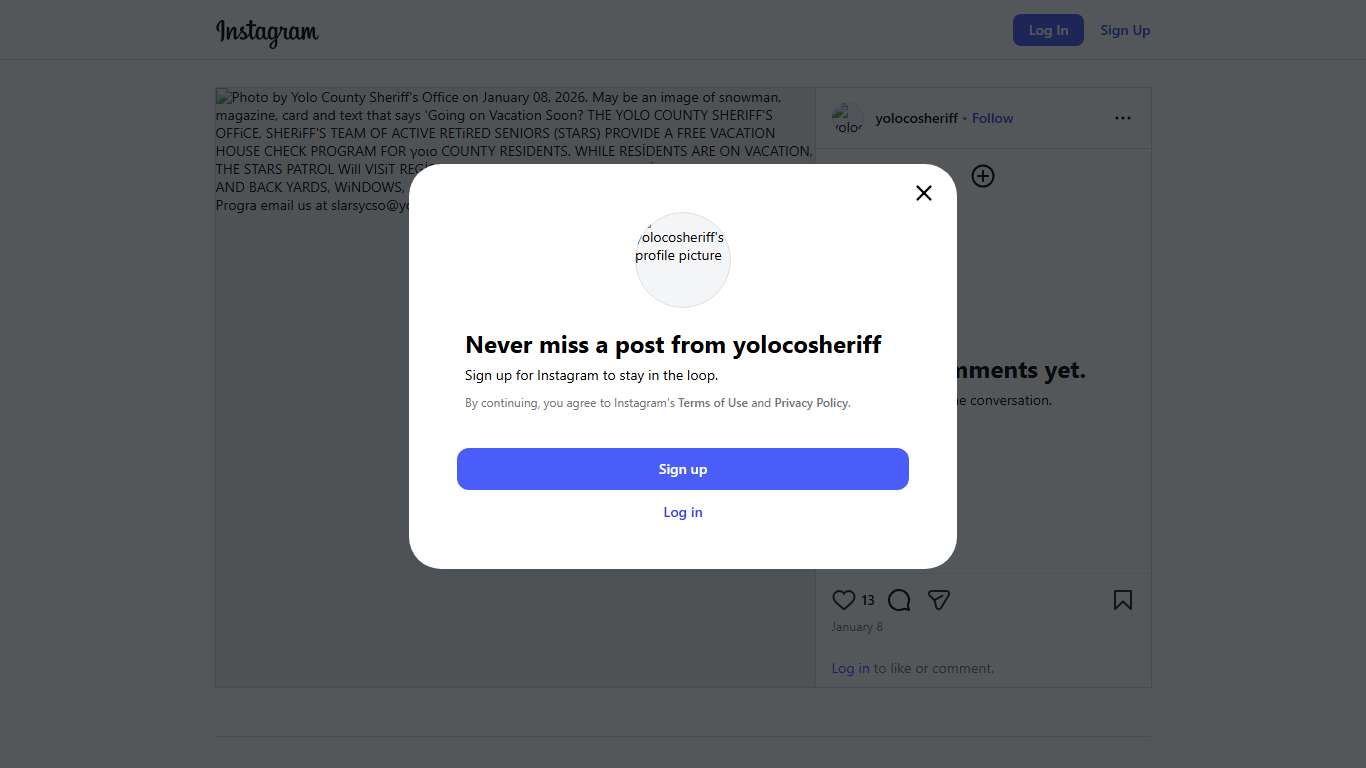Click the circled plus icon
Image resolution: width=1366 pixels, height=768 pixels.
pyautogui.click(x=983, y=176)
